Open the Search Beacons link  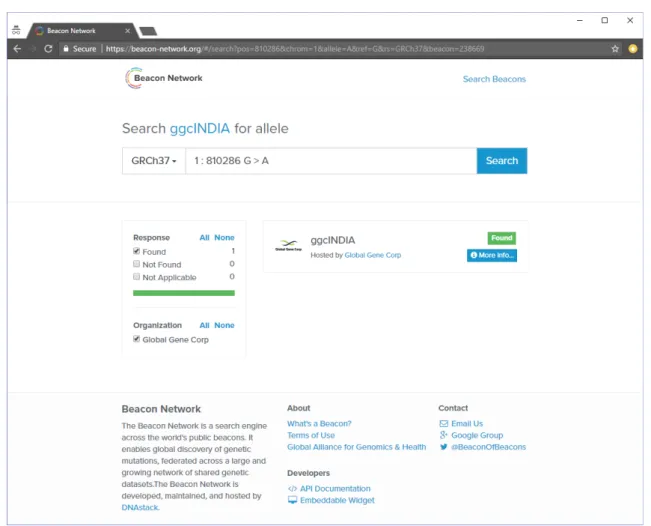tap(494, 79)
